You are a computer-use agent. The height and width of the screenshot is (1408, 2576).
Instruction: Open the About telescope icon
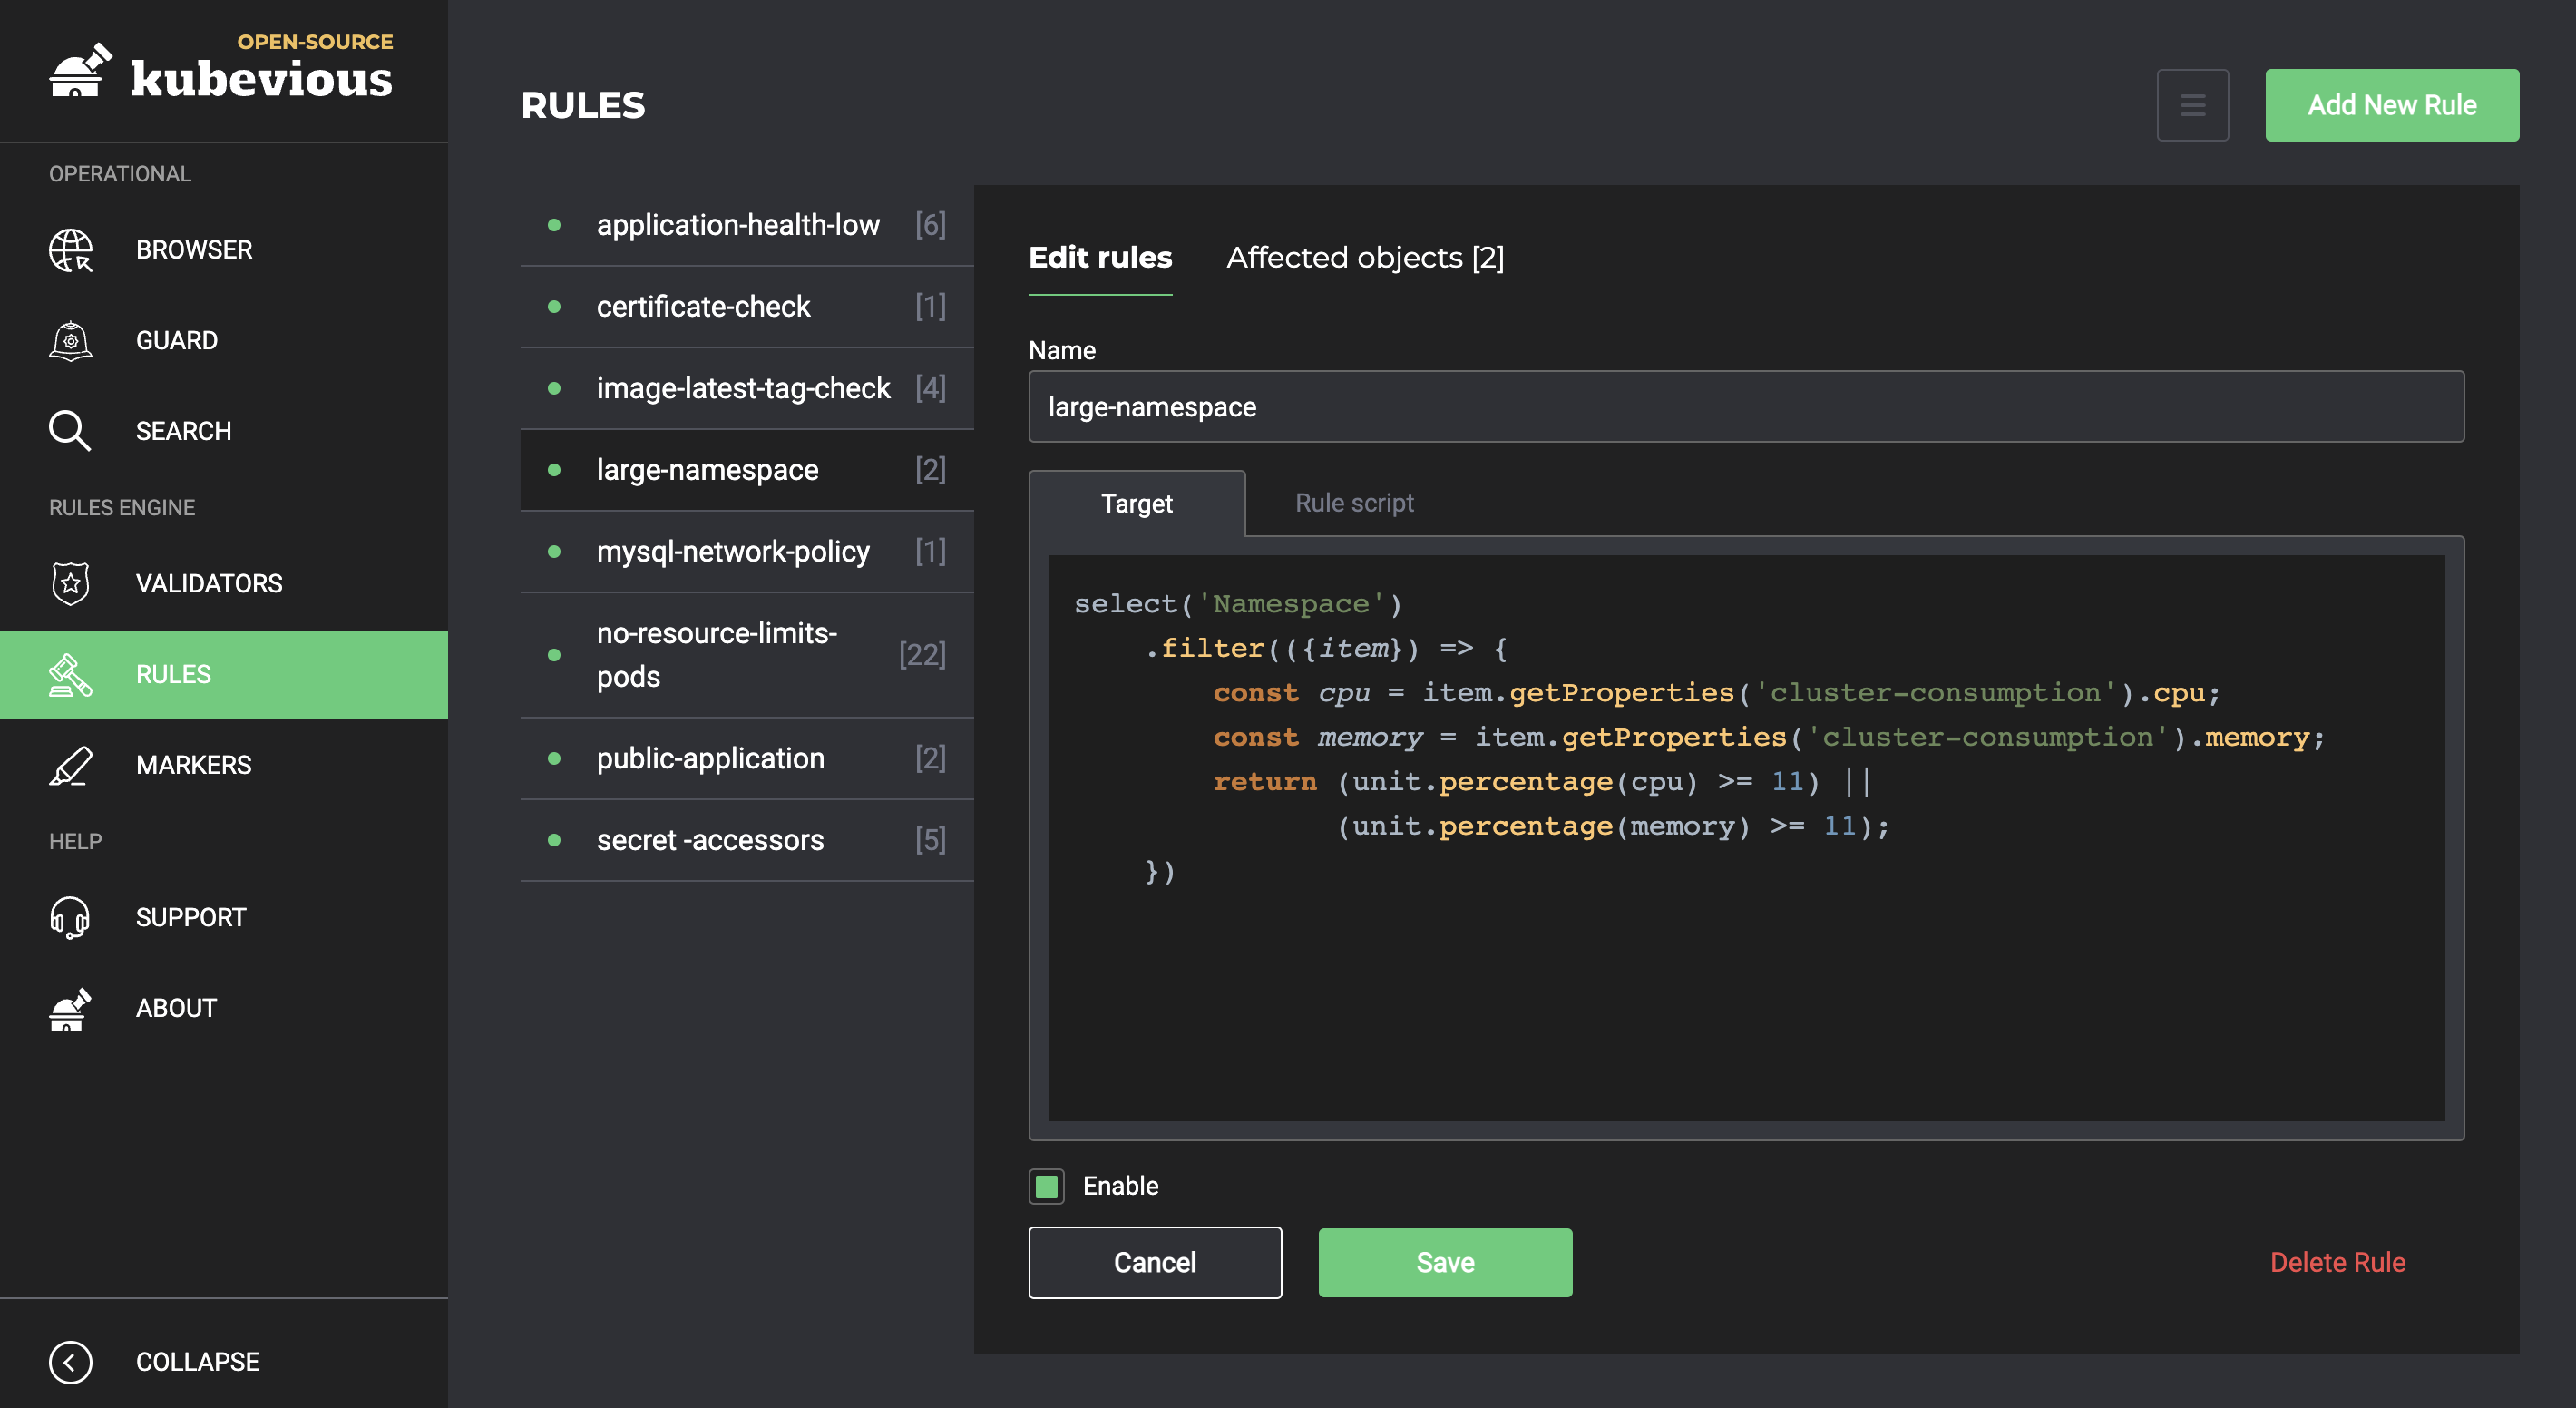[70, 1008]
